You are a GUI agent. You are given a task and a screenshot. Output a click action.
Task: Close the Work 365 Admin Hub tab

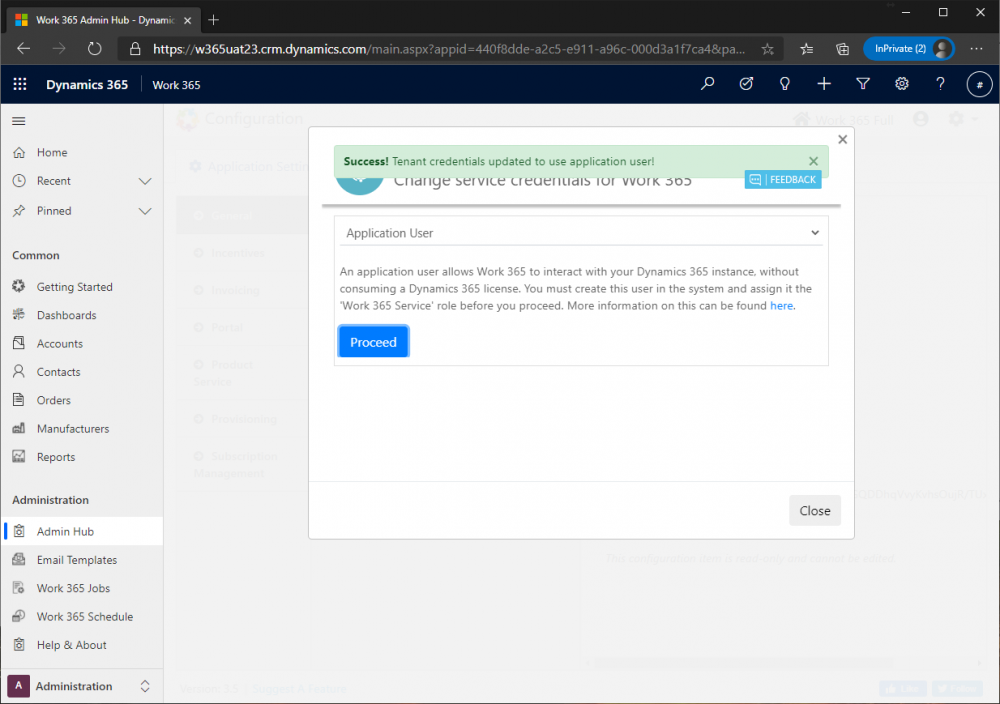[x=188, y=20]
